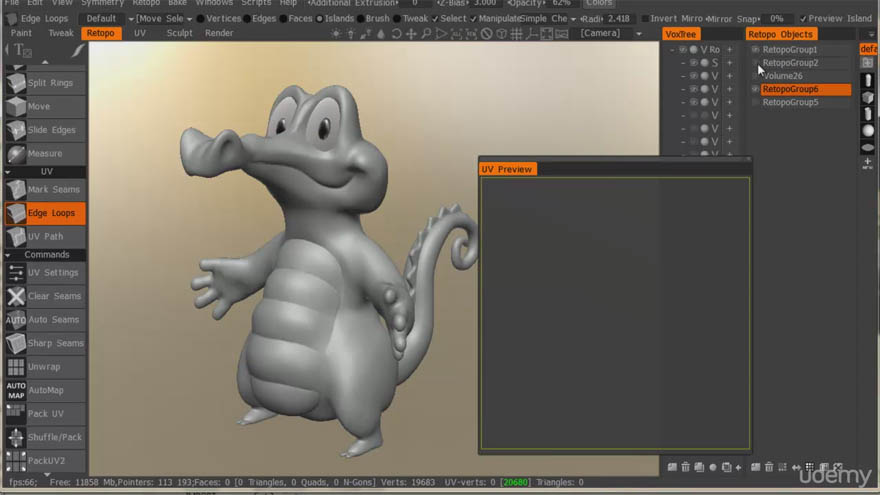Open the Simple Che dropdown

548,19
